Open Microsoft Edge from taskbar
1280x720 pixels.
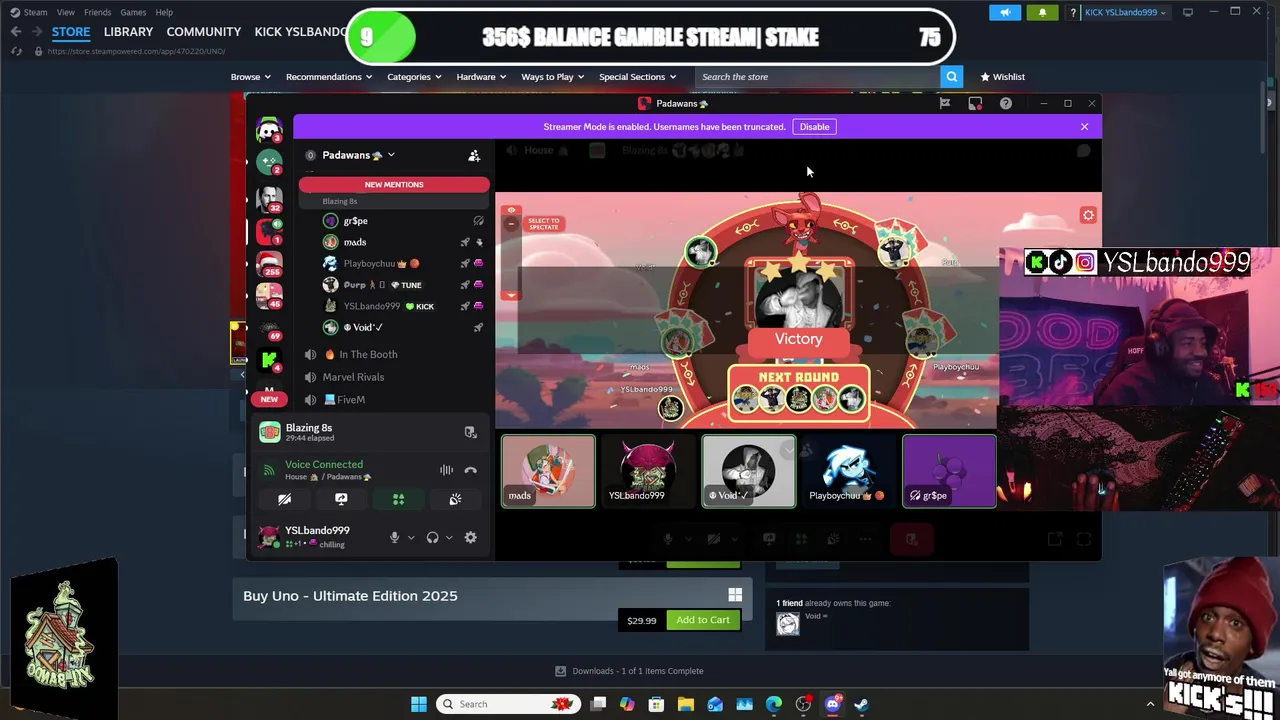[774, 704]
